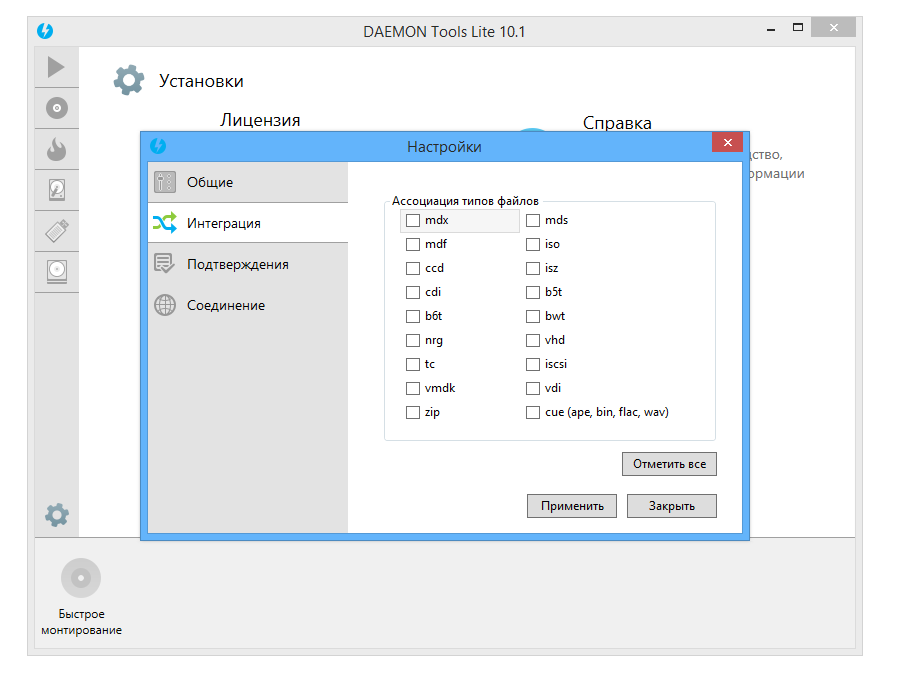Tick the isz checkbox
Viewport: 898px width, 688px height.
pyautogui.click(x=533, y=269)
